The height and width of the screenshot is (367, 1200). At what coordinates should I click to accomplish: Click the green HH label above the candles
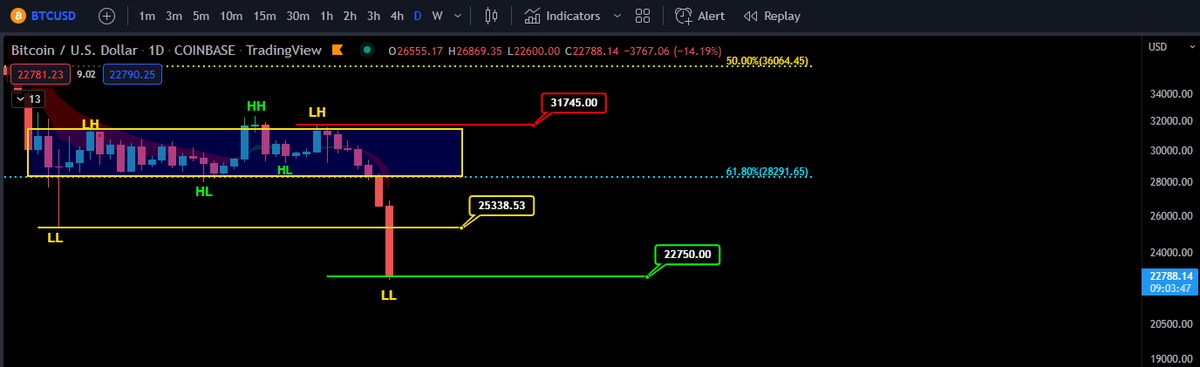point(257,105)
